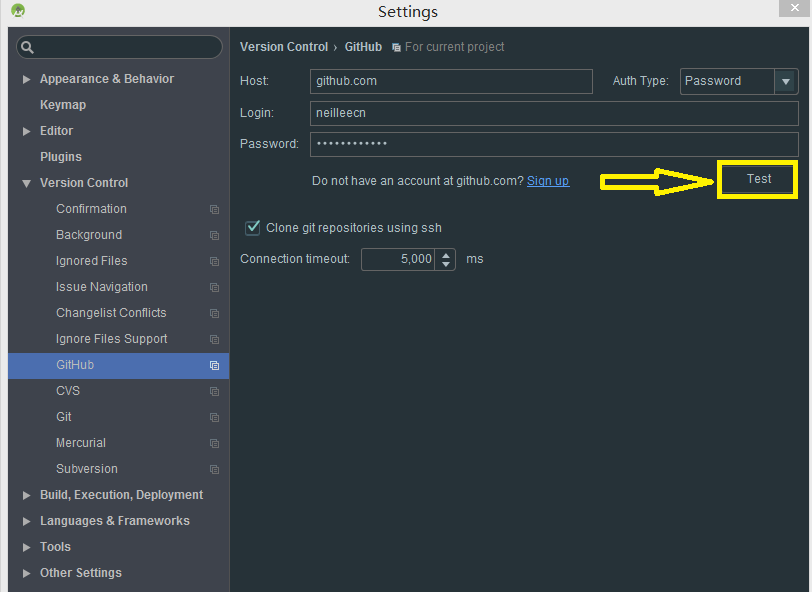Open Ignore Files Support settings page
This screenshot has height=592, width=812.
[112, 339]
